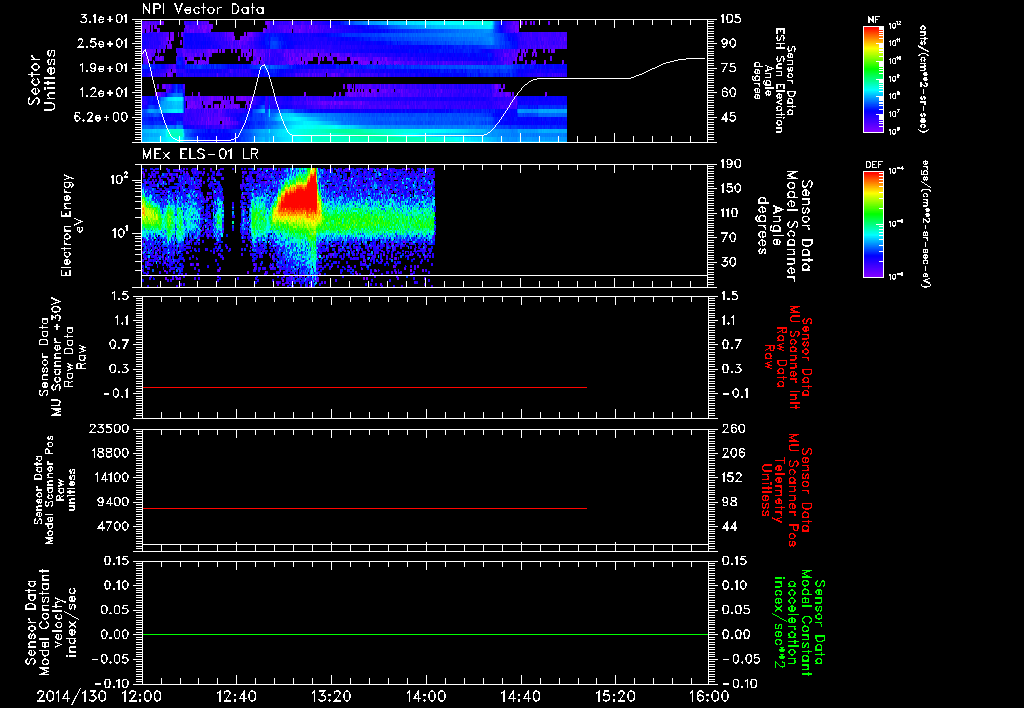1024x708 pixels.
Task: Click the DEF energy flux color bar
Action: coord(873,223)
